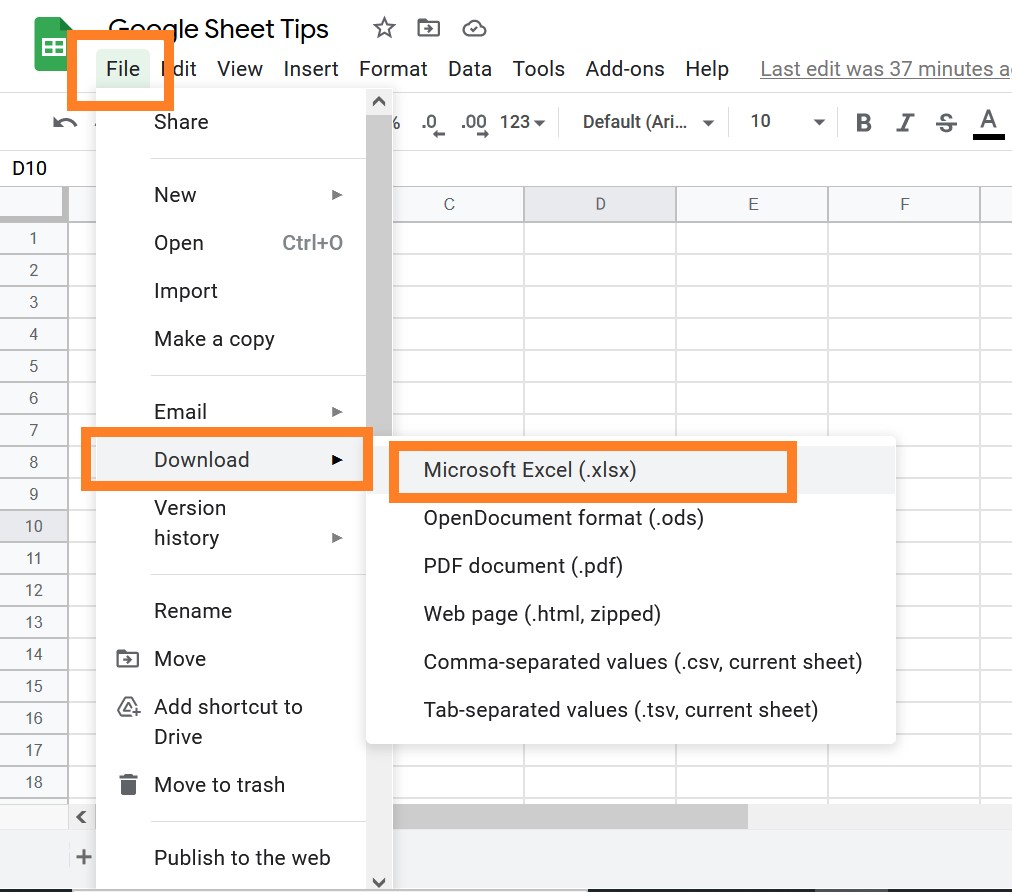Apply bold formatting
This screenshot has height=892, width=1012.
click(x=863, y=121)
